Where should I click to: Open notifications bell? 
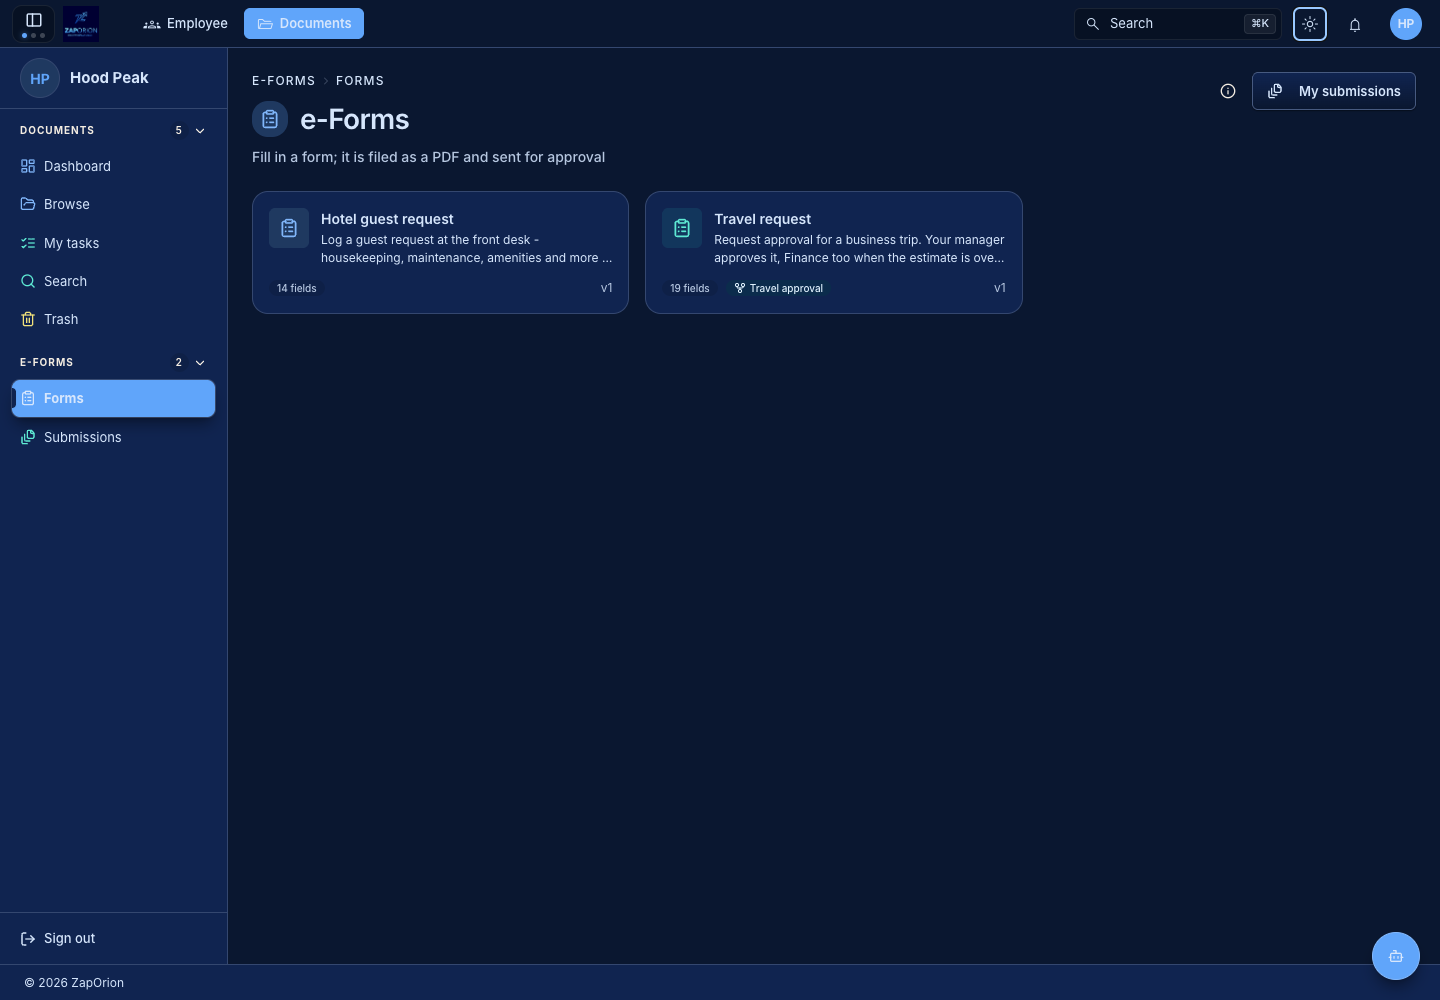click(1355, 24)
